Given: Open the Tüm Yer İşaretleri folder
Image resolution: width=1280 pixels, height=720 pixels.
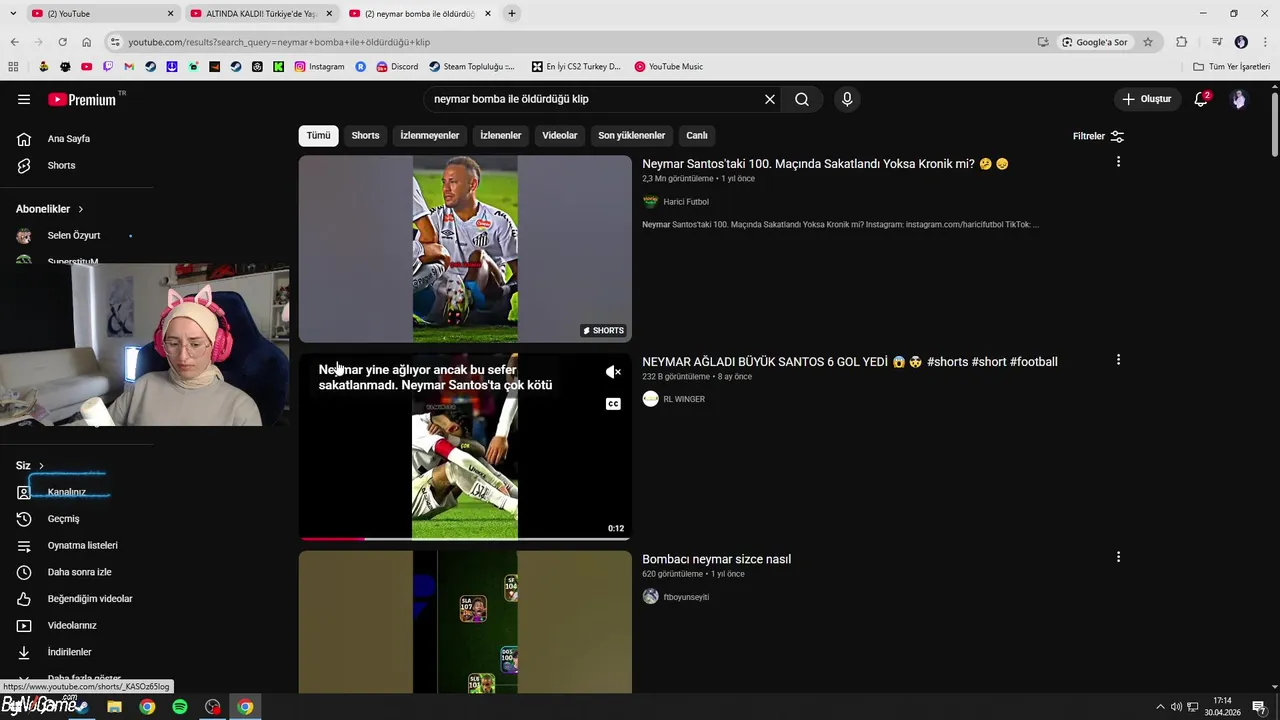Looking at the screenshot, I should 1232,67.
